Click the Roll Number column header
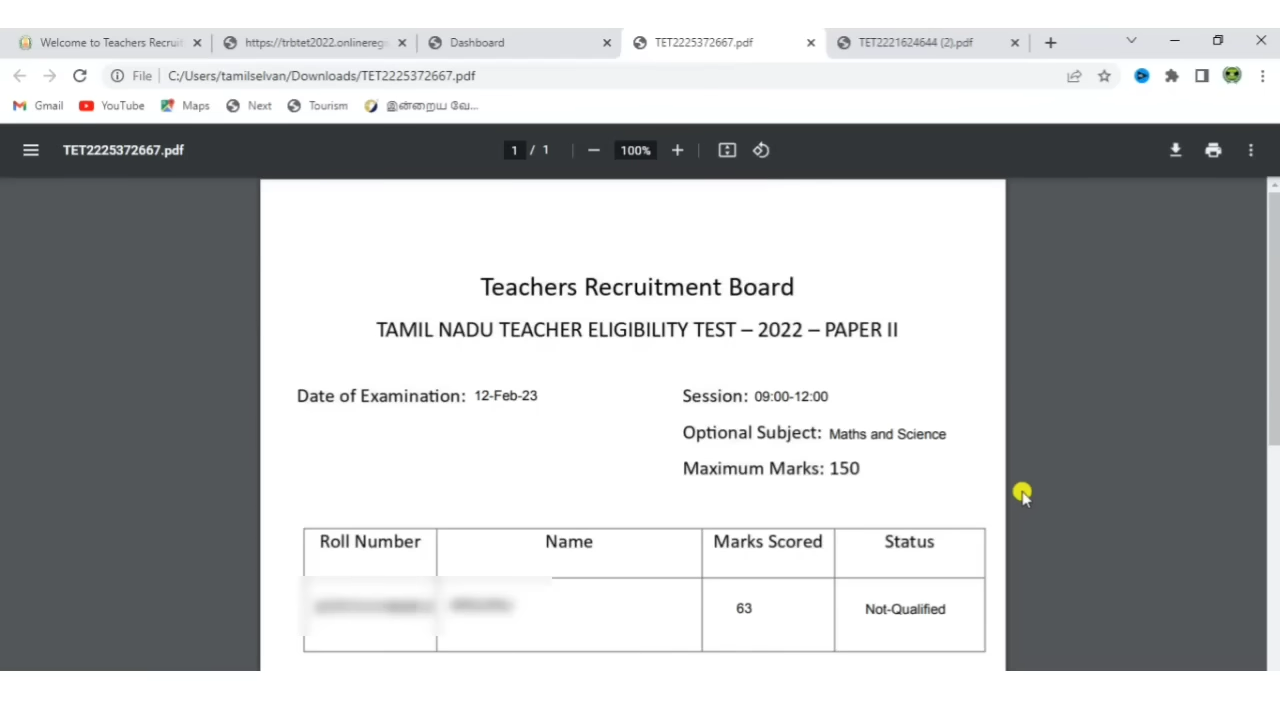The width and height of the screenshot is (1280, 720). pos(370,542)
